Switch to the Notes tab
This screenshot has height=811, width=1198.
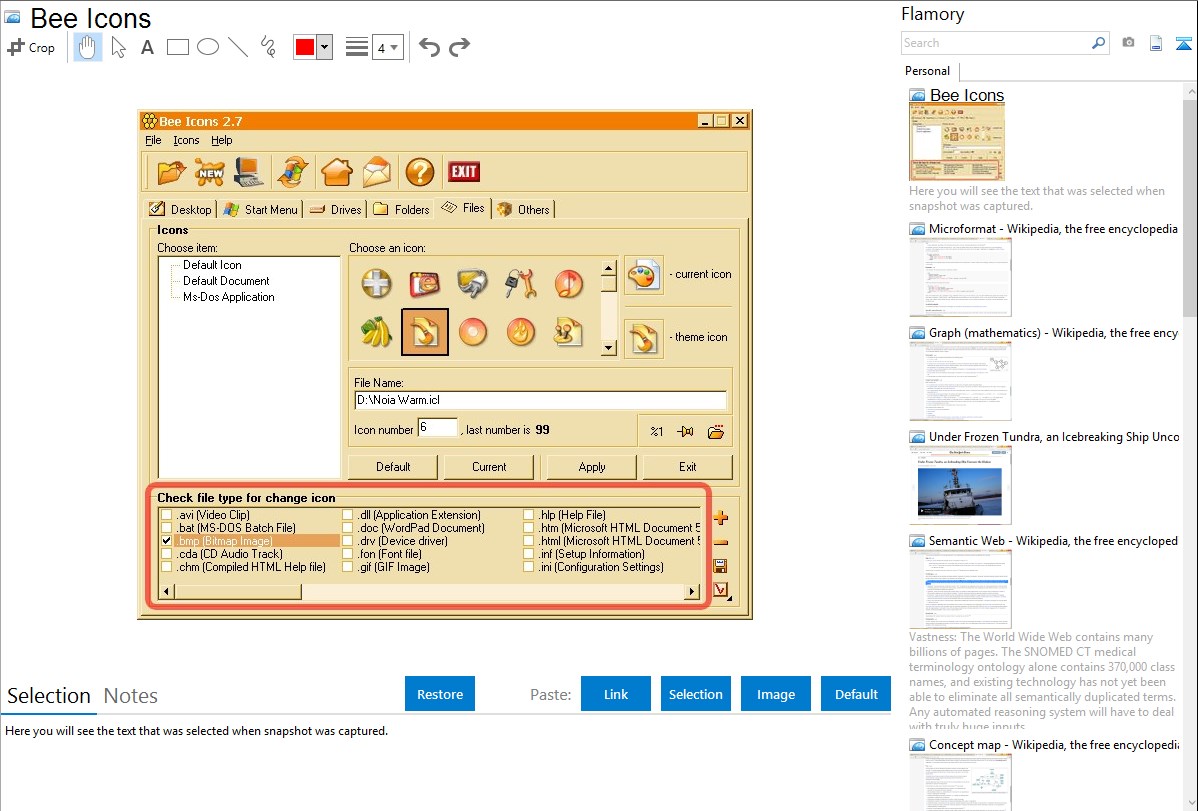click(x=131, y=696)
